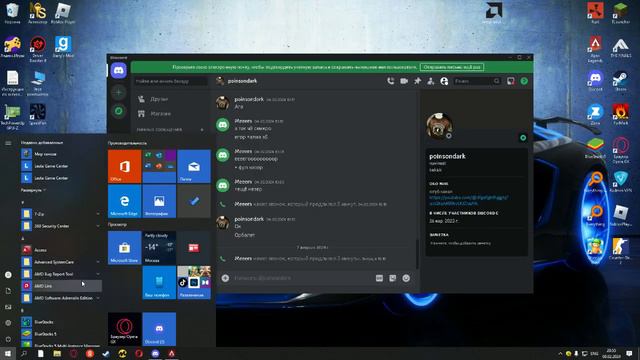The width and height of the screenshot is (640, 360).
Task: Click the Discord chat search field
Action: [477, 81]
